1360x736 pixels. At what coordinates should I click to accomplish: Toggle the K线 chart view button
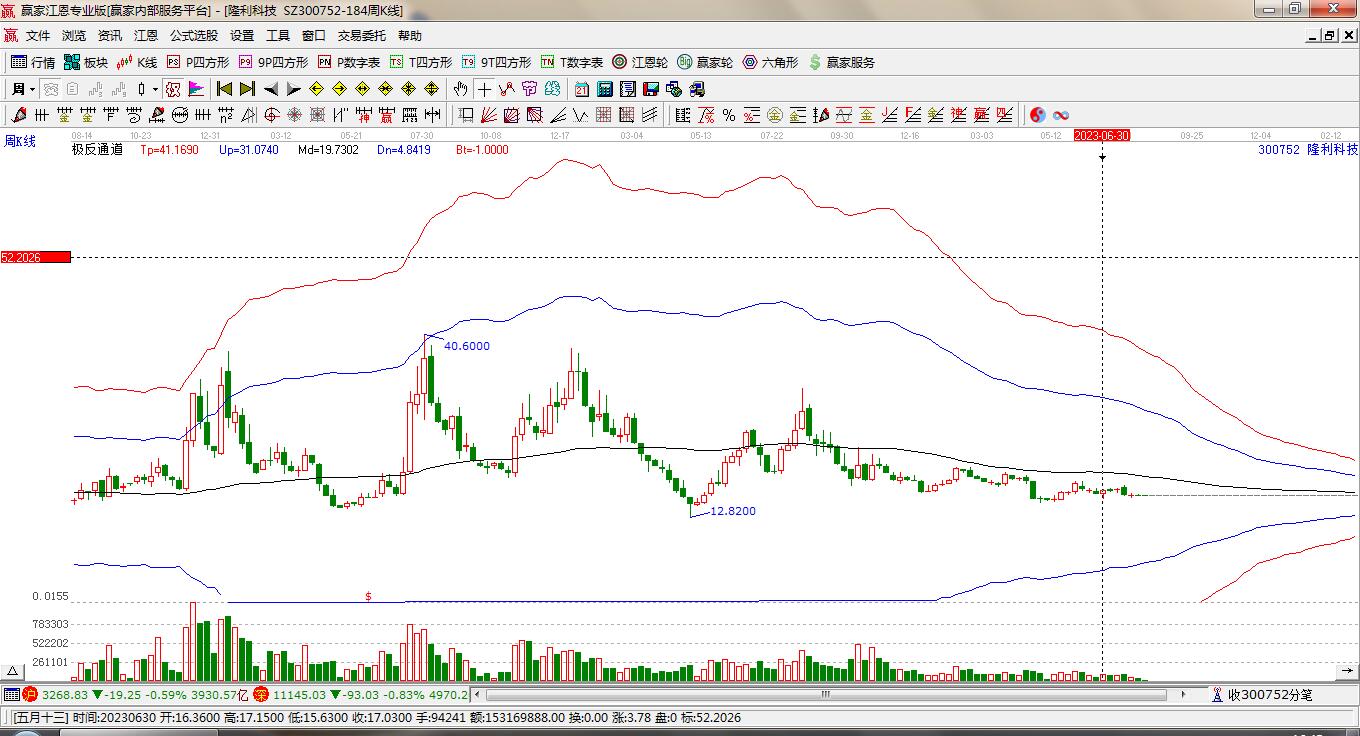(137, 62)
